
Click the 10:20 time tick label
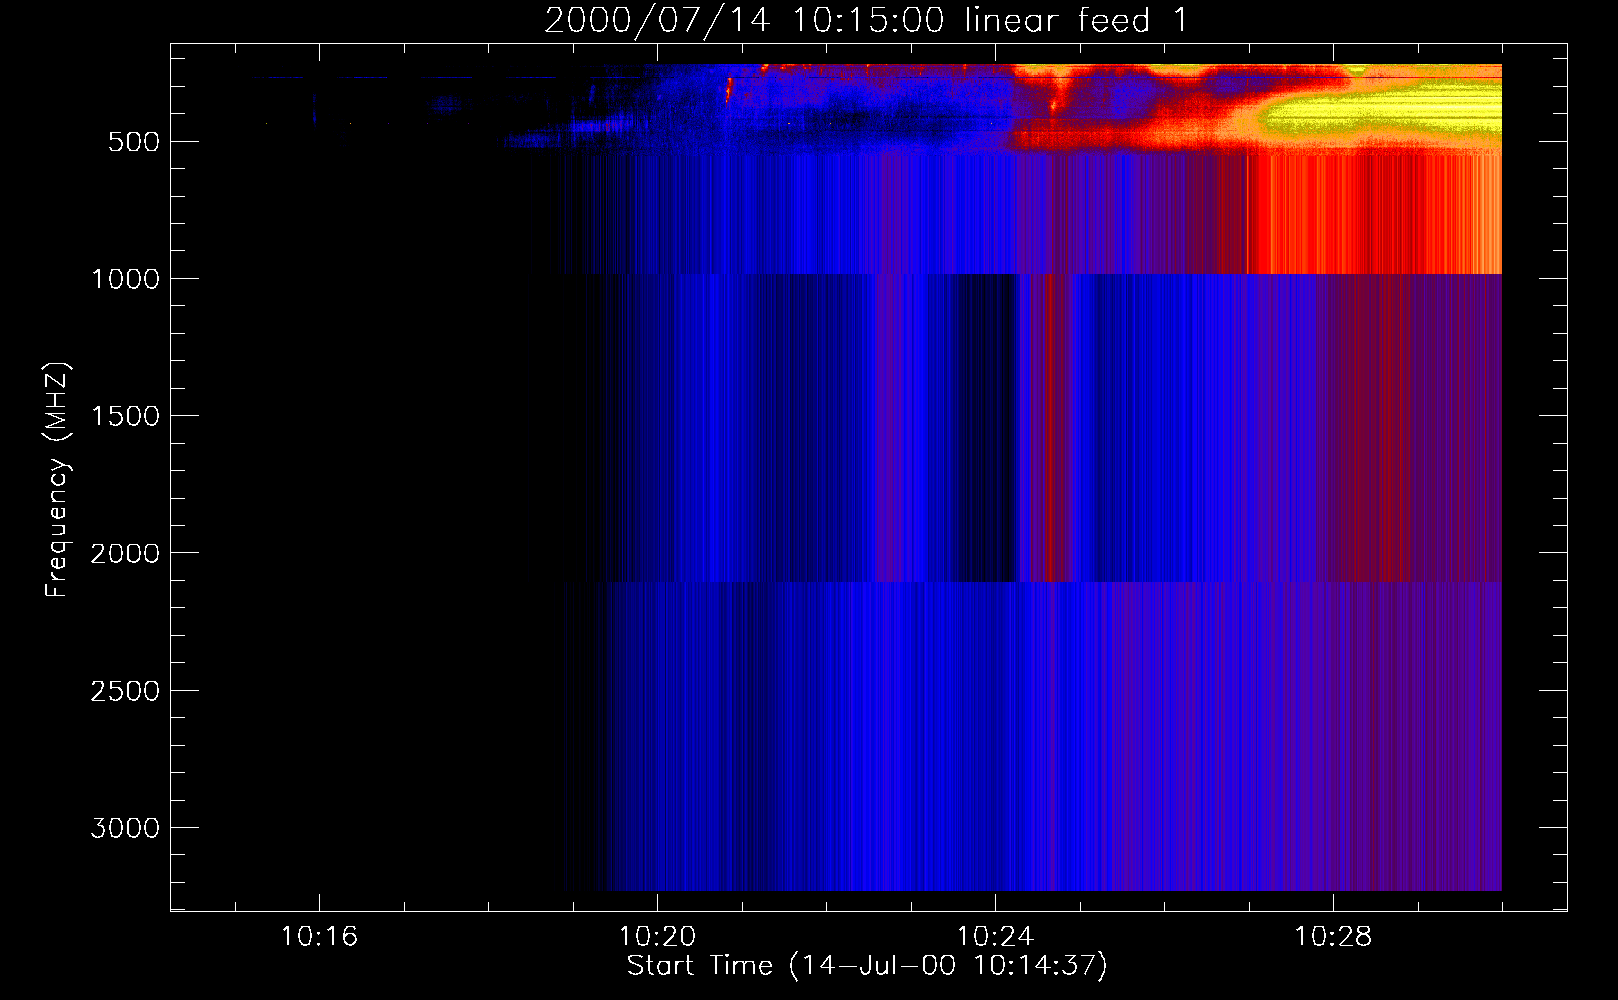(x=657, y=937)
